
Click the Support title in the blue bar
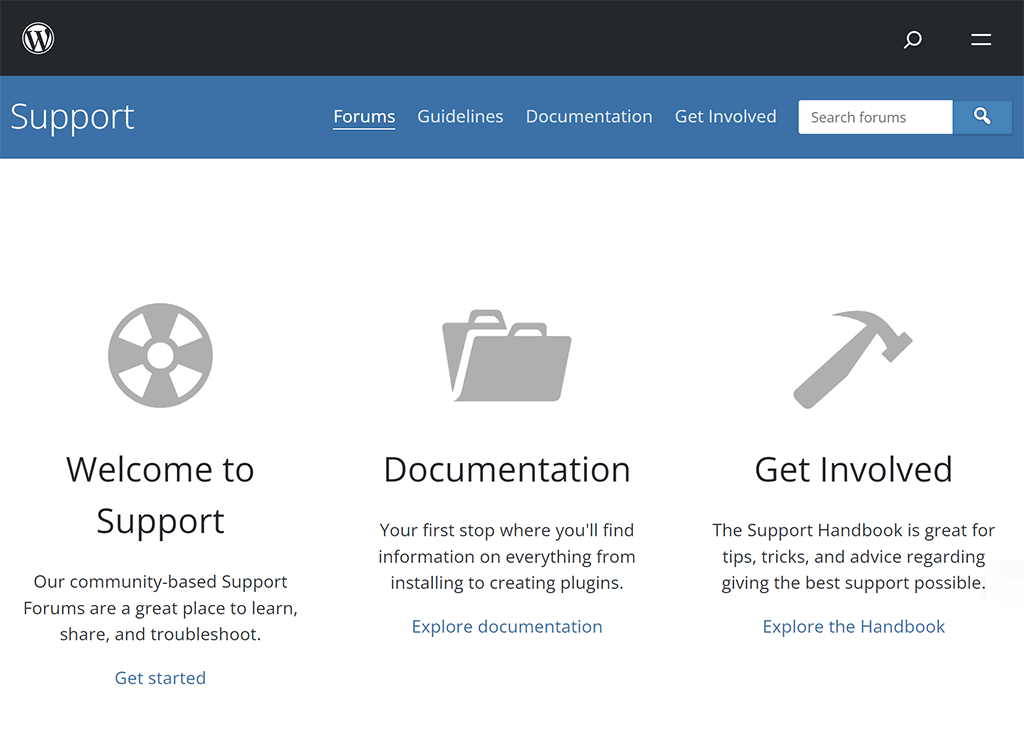[72, 117]
